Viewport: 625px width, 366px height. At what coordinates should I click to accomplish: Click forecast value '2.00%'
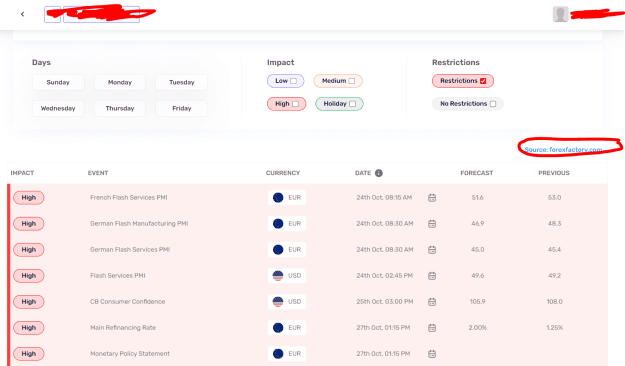tap(478, 328)
